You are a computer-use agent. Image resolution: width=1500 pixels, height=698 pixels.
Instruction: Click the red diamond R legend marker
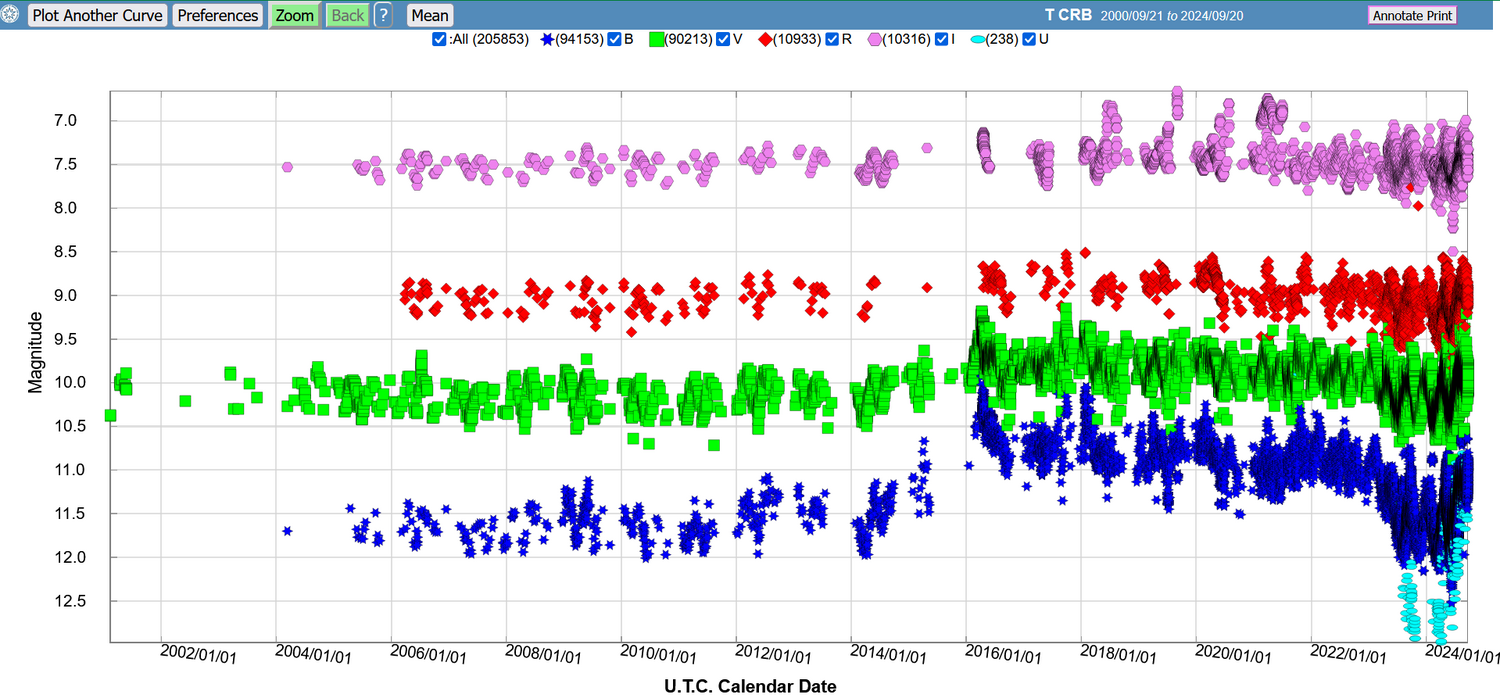(766, 40)
